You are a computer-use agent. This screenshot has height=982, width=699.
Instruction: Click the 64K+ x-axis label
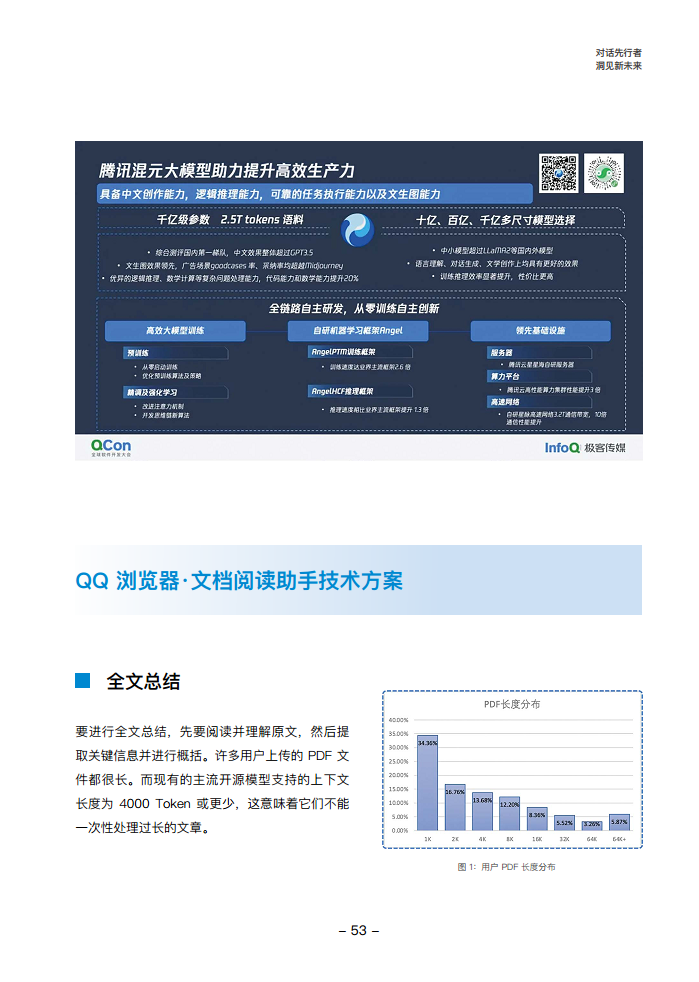point(619,839)
